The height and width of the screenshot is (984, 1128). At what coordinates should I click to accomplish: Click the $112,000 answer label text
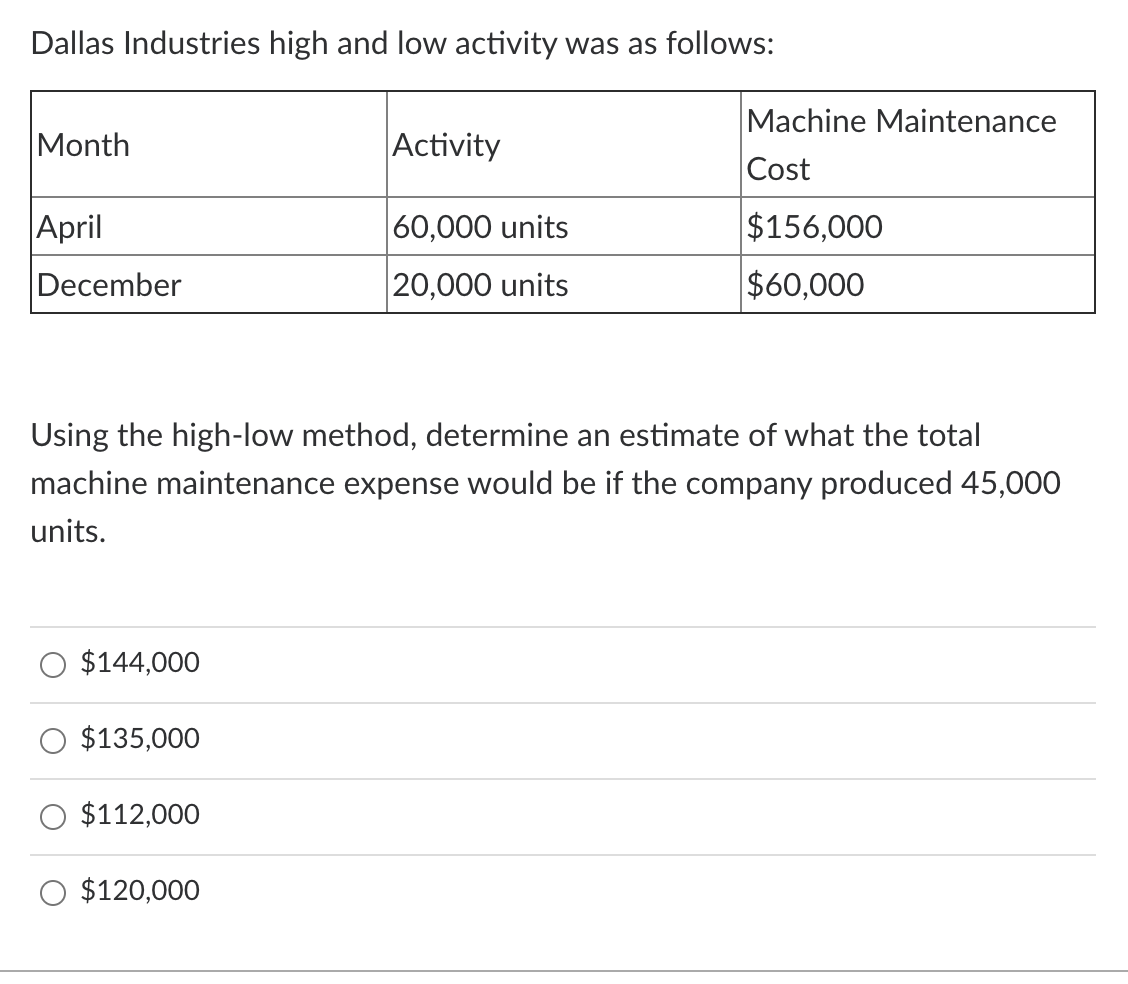[x=138, y=815]
